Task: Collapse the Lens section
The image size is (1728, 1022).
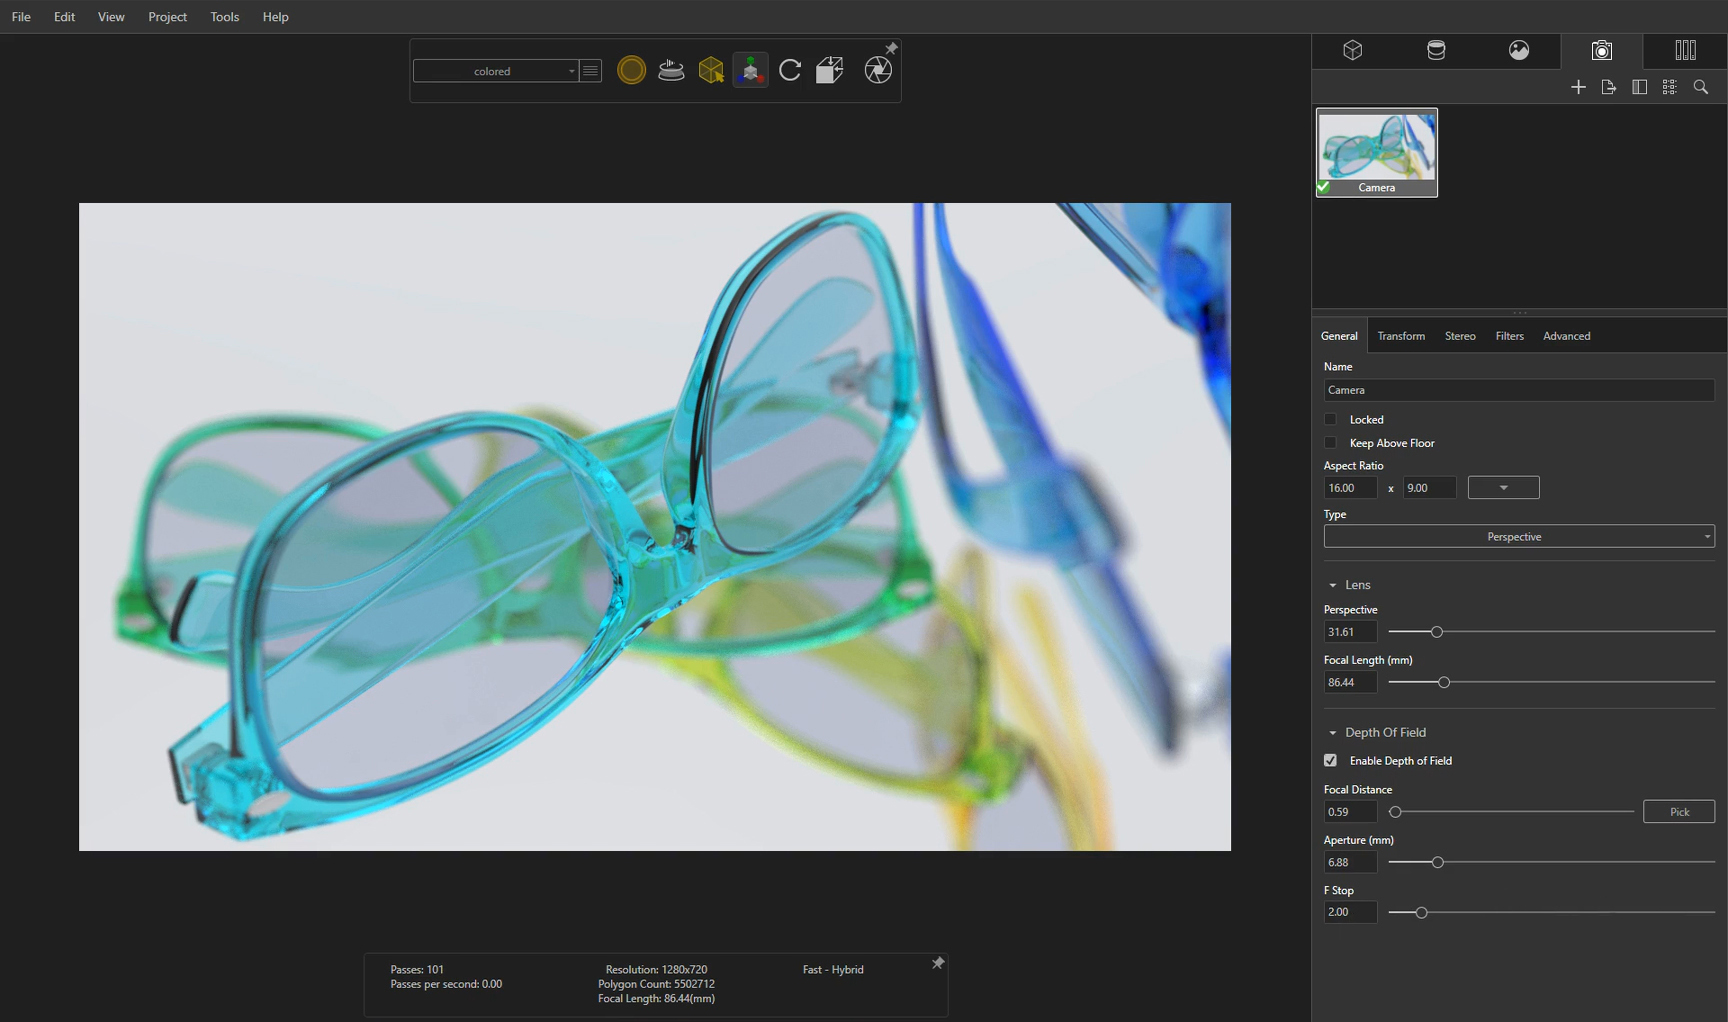Action: click(x=1333, y=585)
